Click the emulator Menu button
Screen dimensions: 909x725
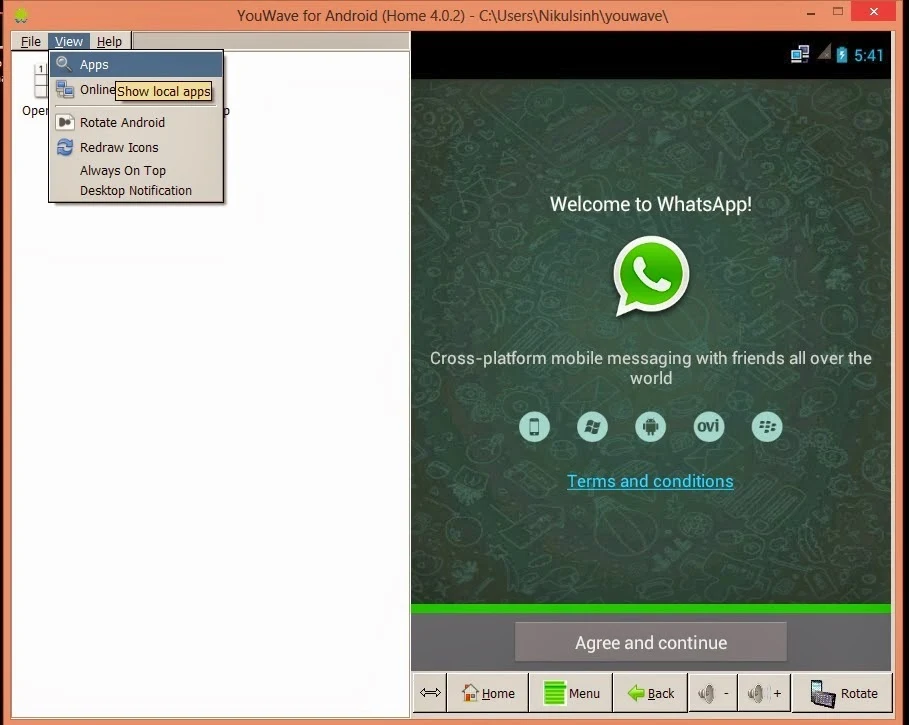click(x=571, y=693)
